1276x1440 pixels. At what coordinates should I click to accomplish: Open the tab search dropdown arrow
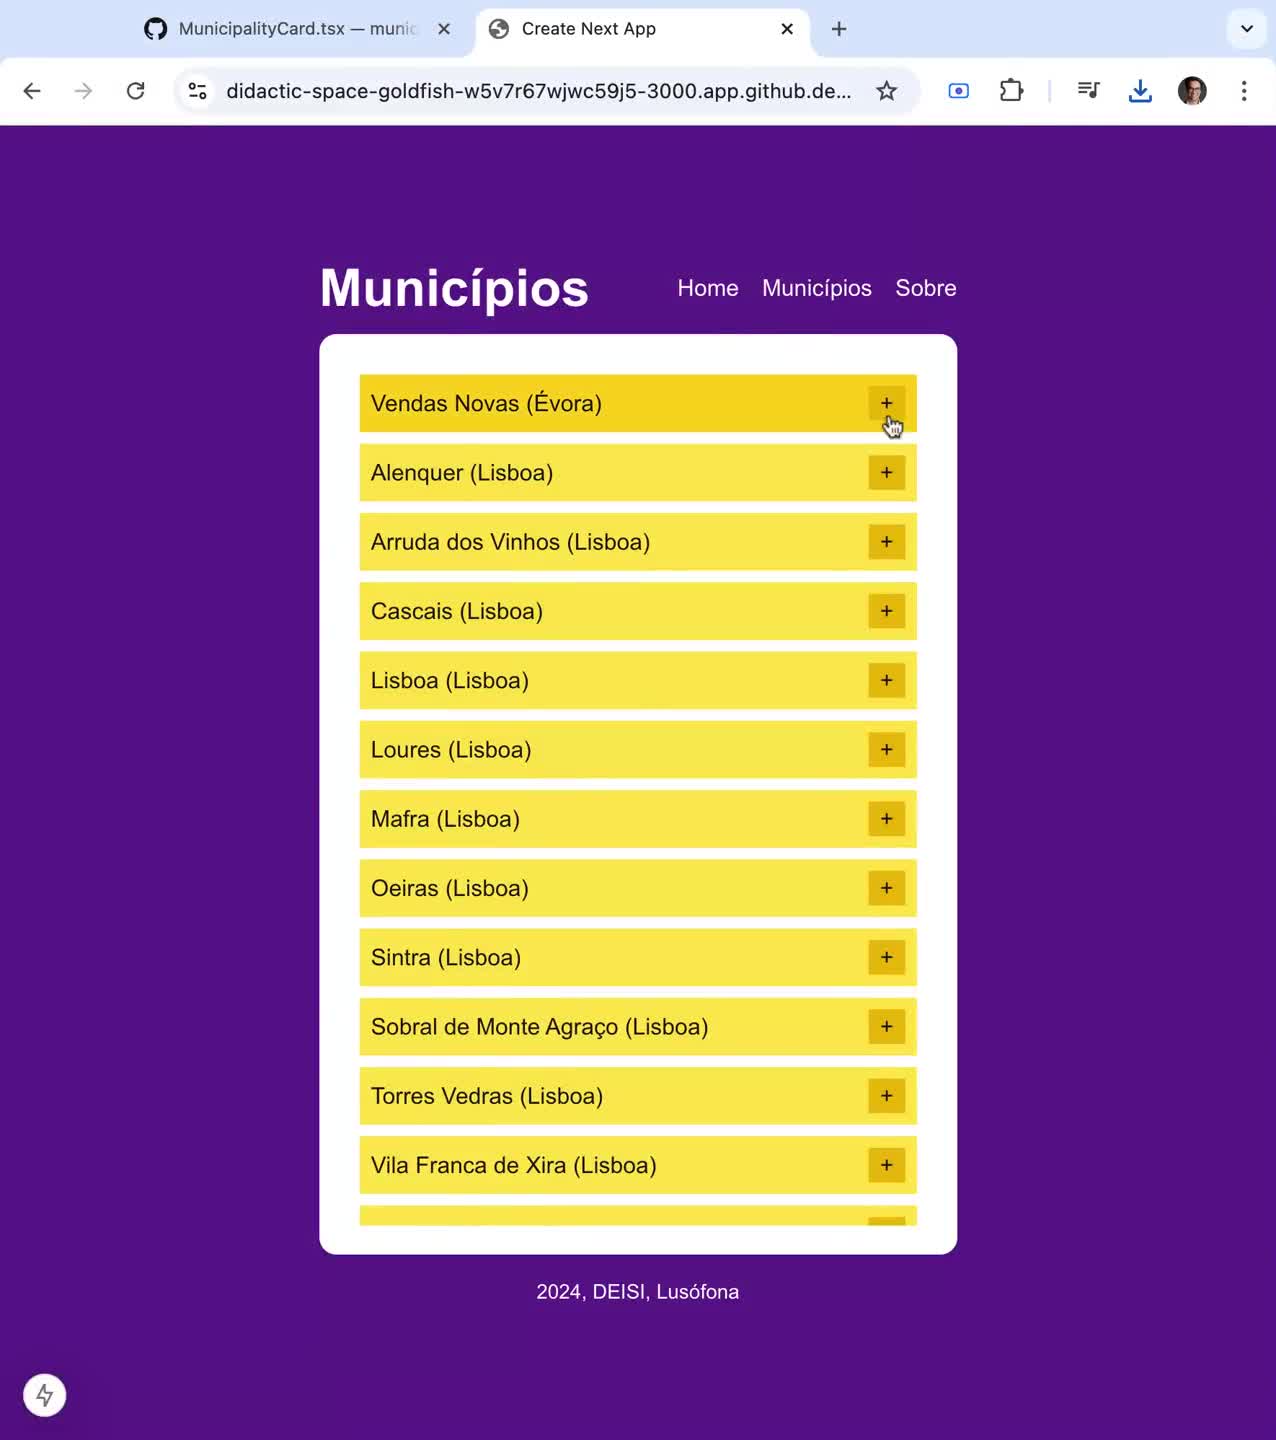[1246, 29]
